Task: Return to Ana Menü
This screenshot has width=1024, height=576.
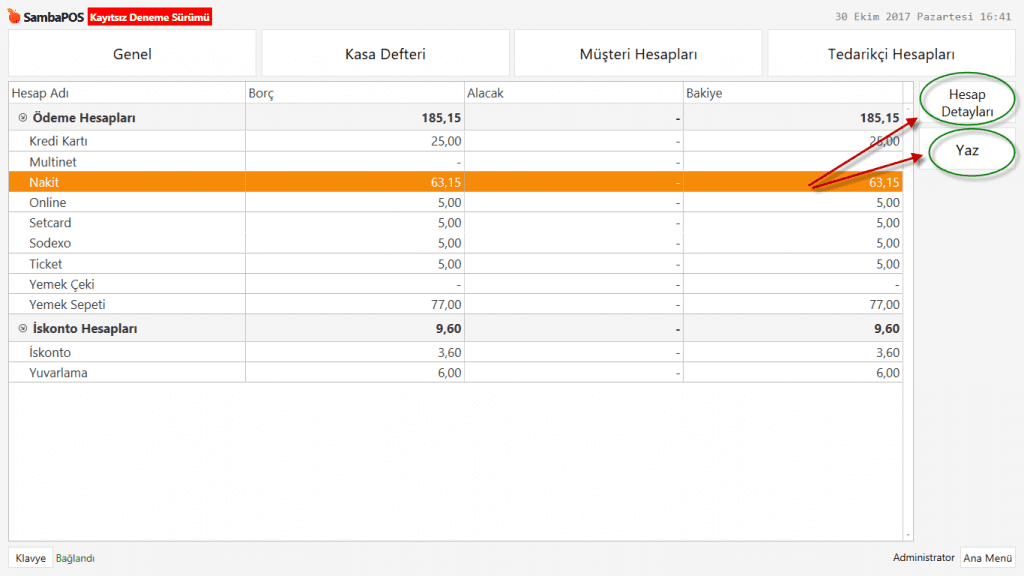Action: point(987,558)
